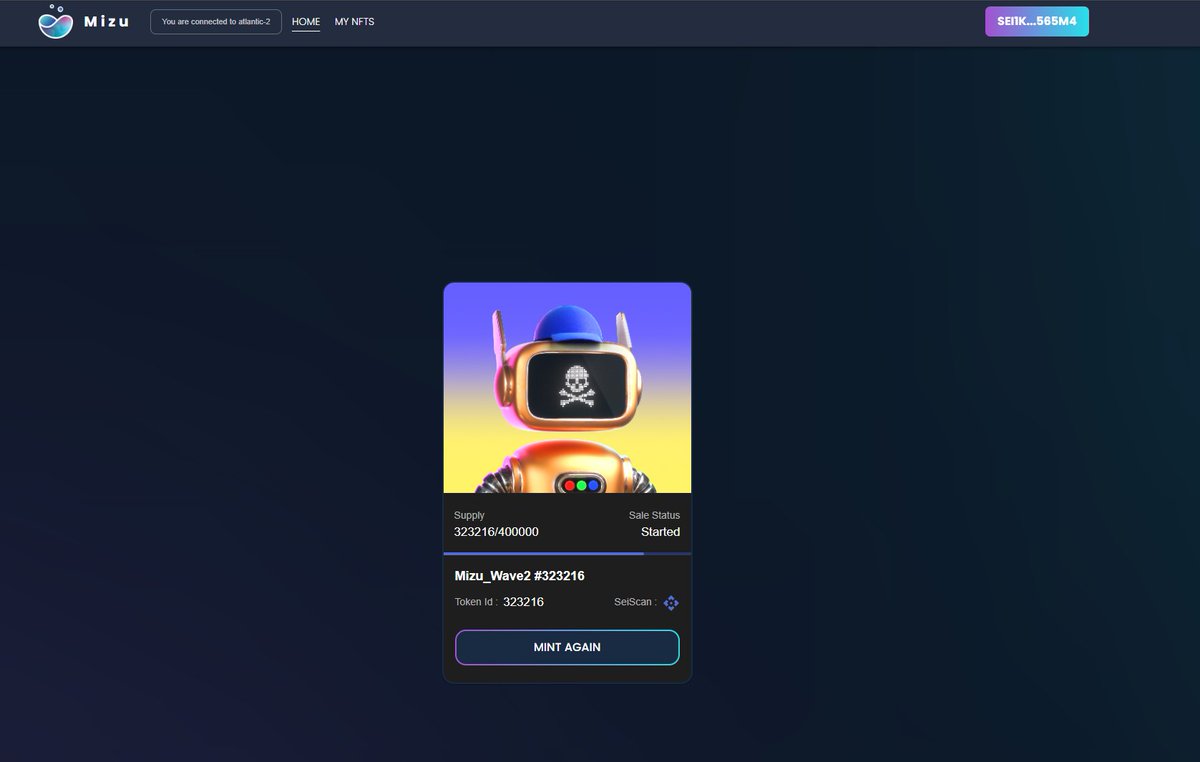Click the SEI1K...565M4 wallet button
The image size is (1200, 762).
click(x=1037, y=20)
